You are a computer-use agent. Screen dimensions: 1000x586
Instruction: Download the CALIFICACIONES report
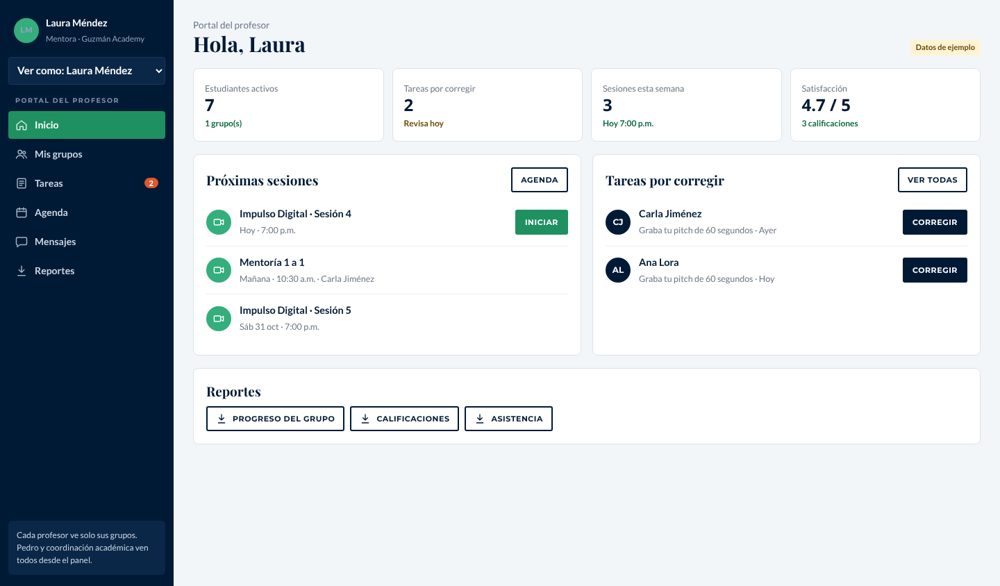(x=404, y=419)
